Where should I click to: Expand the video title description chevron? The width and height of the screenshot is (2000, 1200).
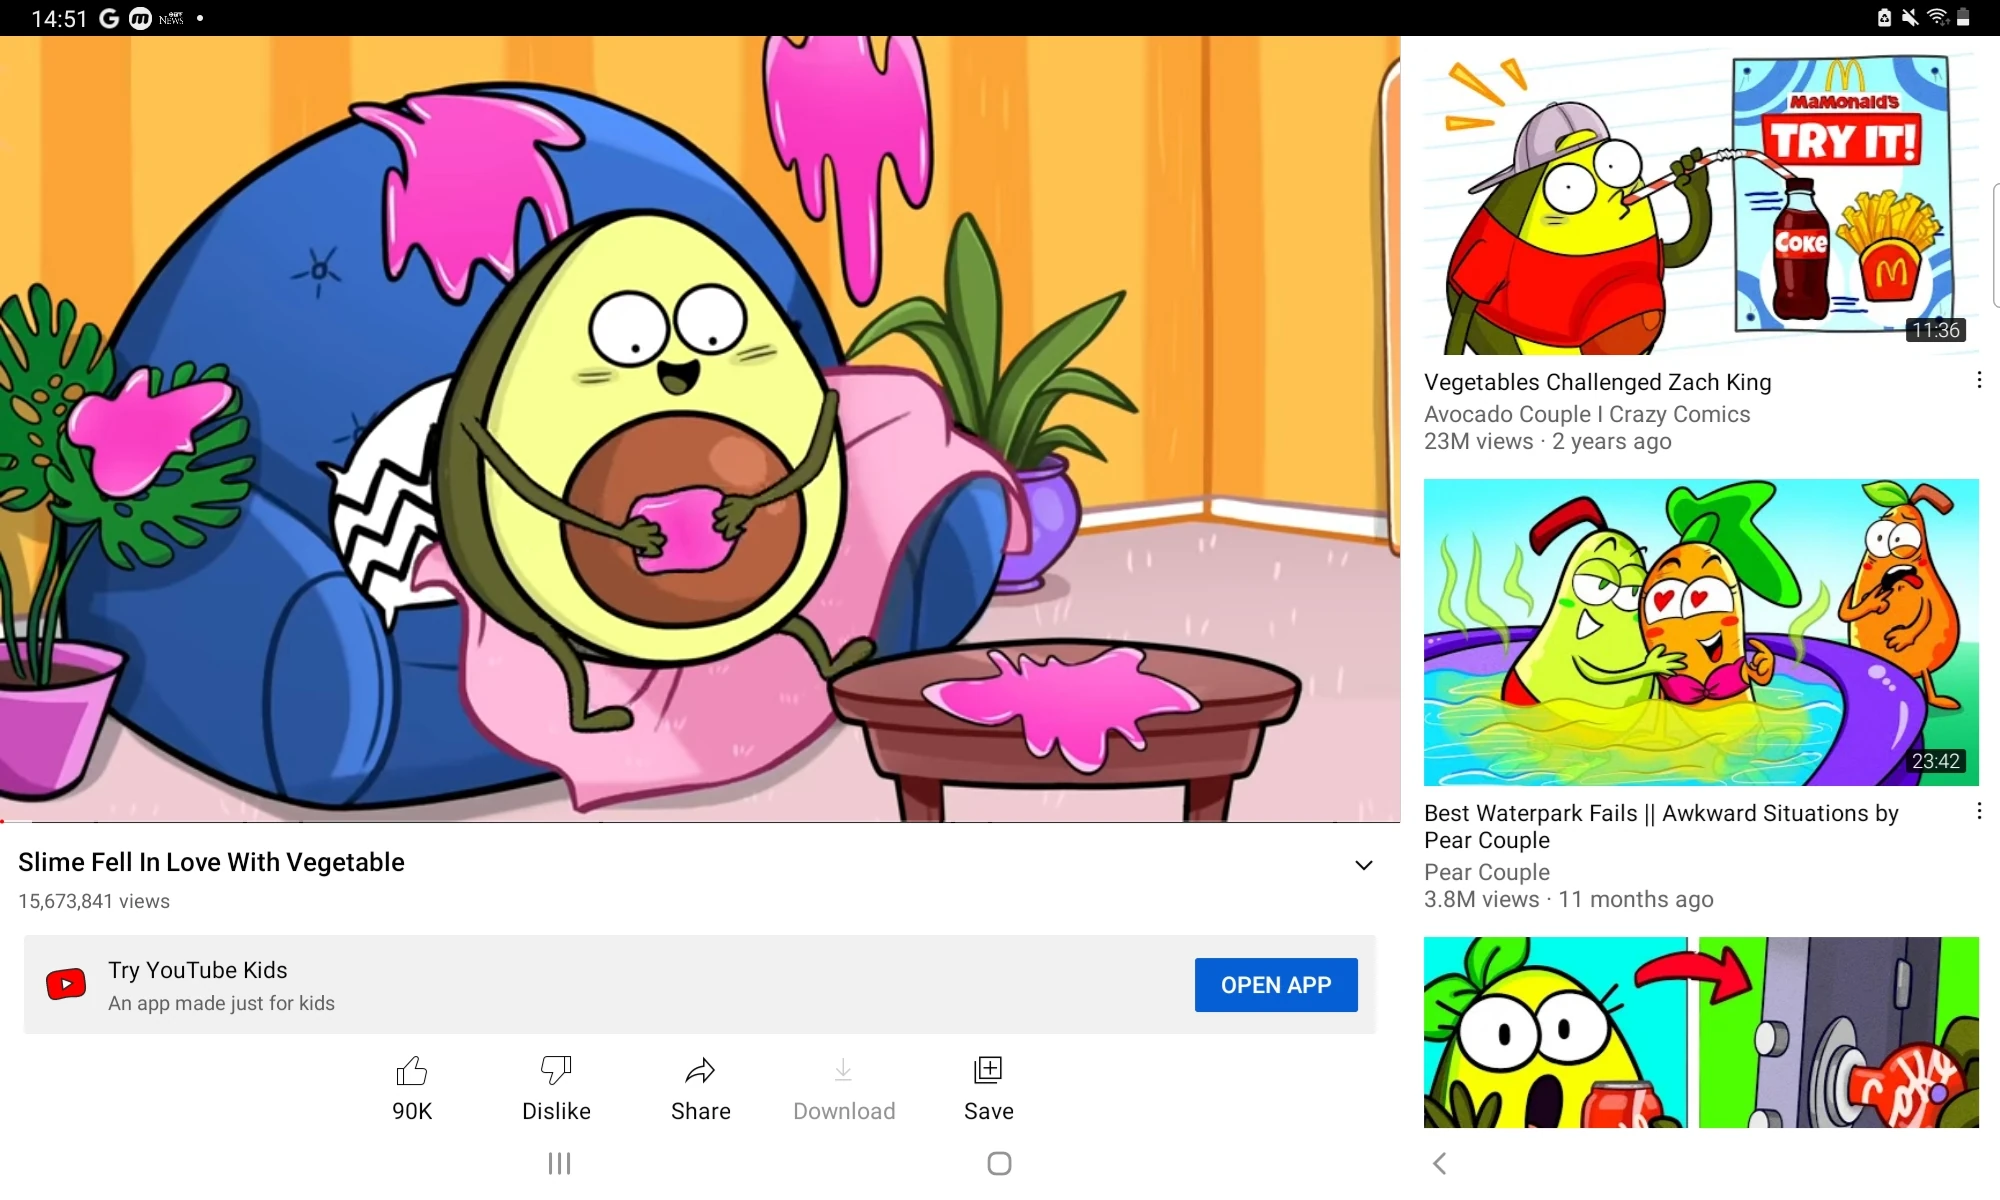click(x=1363, y=864)
